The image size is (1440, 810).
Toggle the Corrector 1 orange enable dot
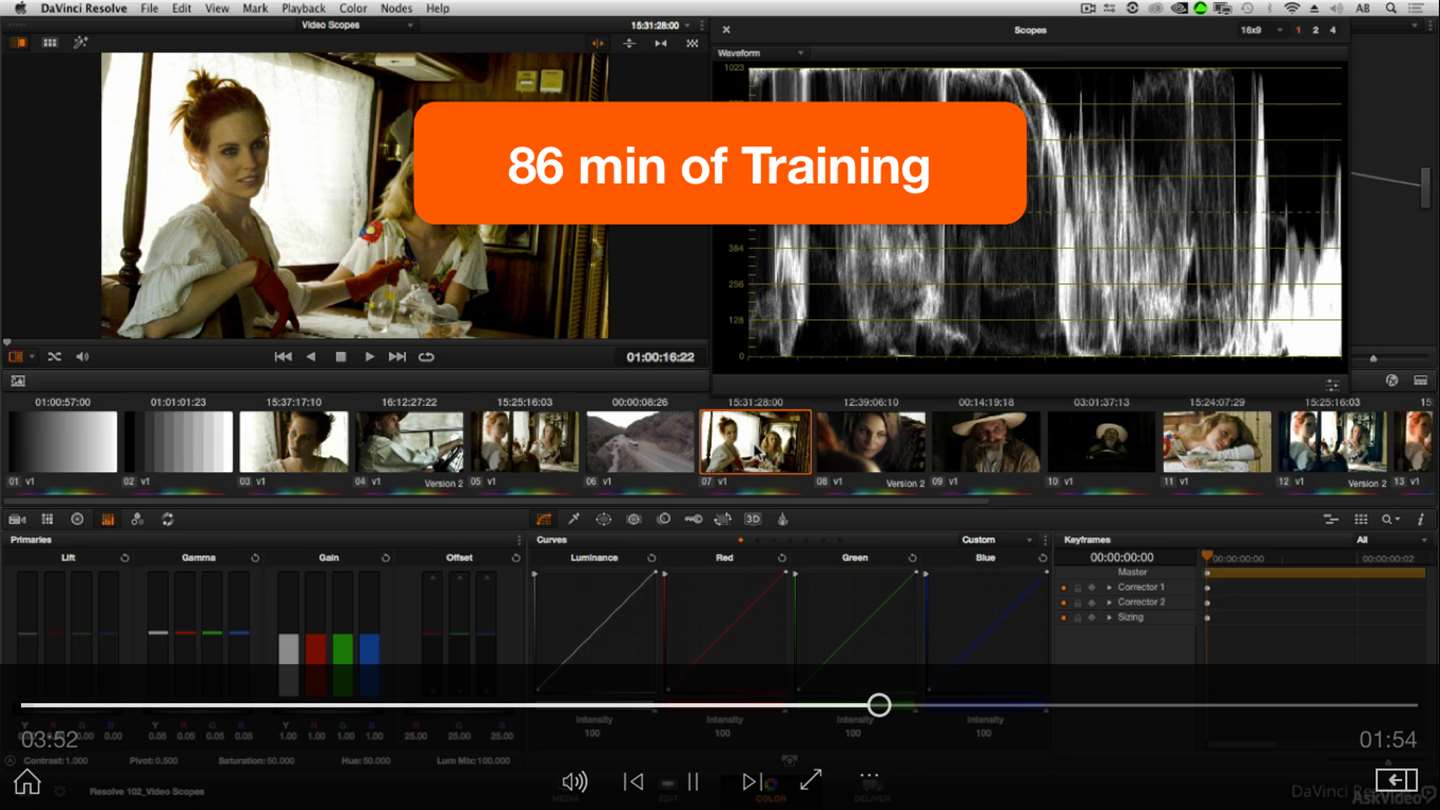pos(1063,588)
